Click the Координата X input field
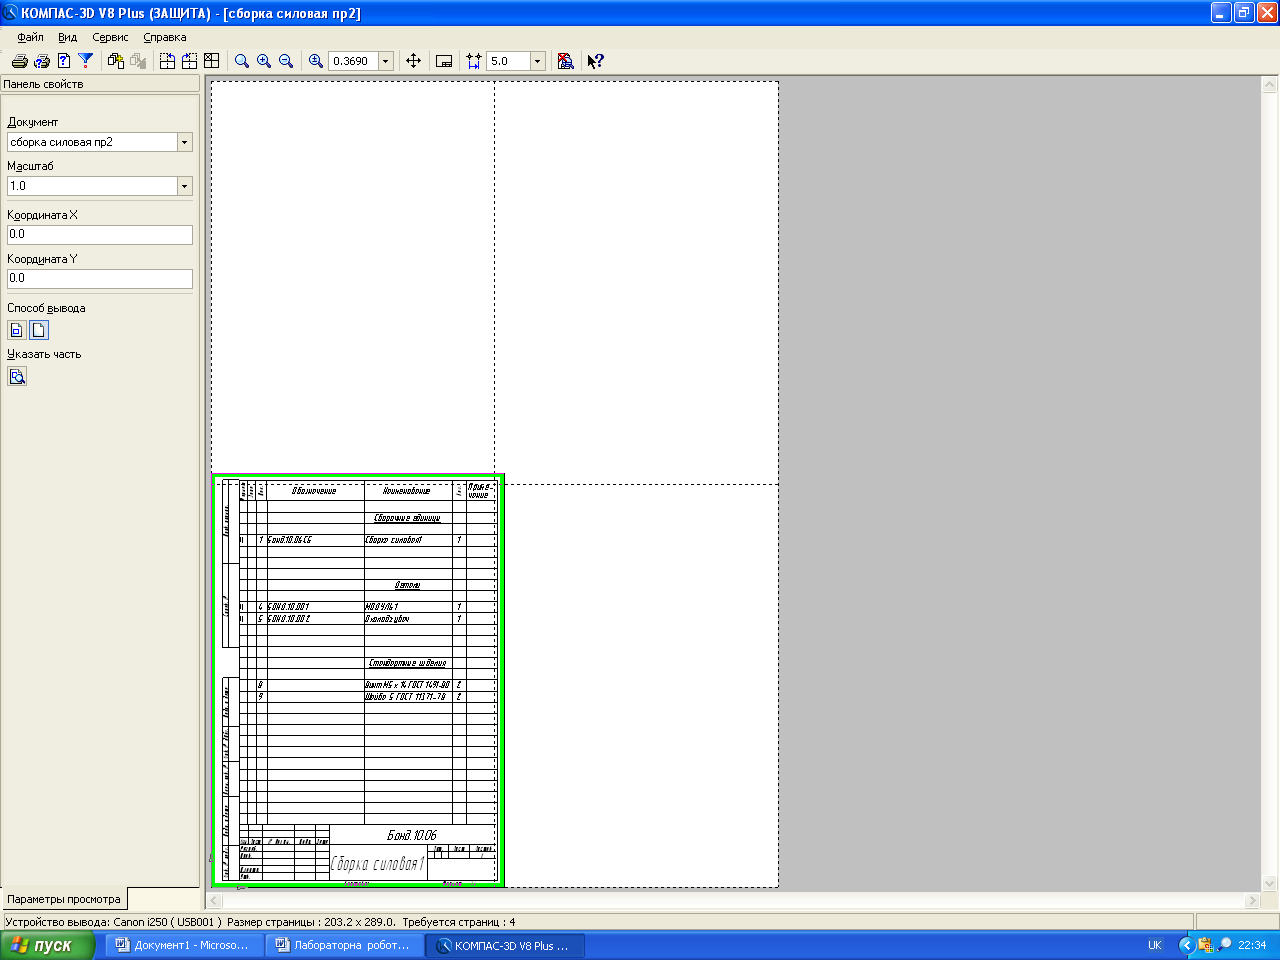1280x960 pixels. coord(100,234)
